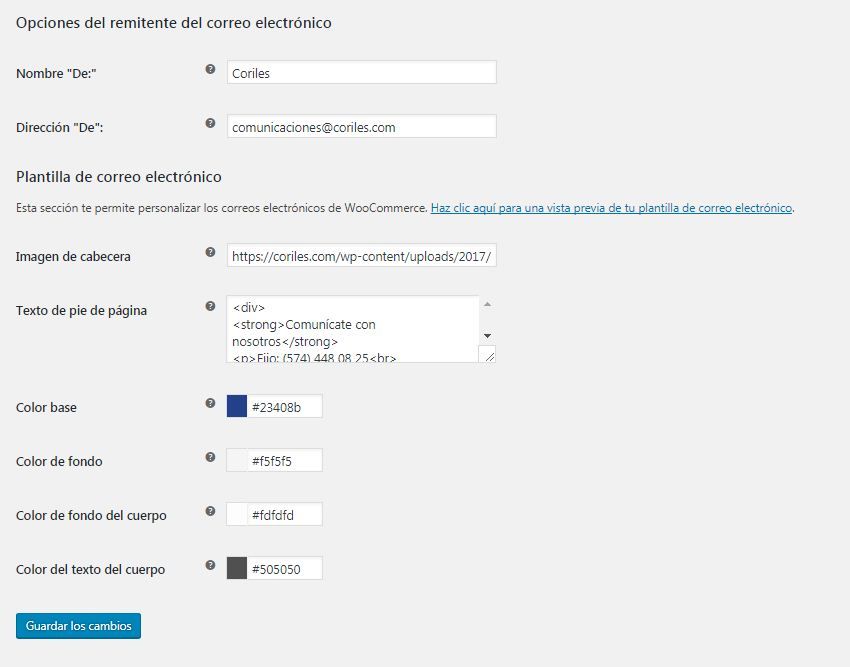Viewport: 850px width, 667px height.
Task: Click help icon beside Dirección "De"
Action: 210,123
